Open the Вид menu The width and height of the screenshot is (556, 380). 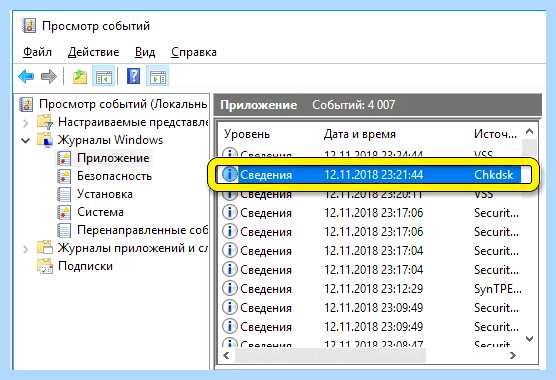[145, 52]
